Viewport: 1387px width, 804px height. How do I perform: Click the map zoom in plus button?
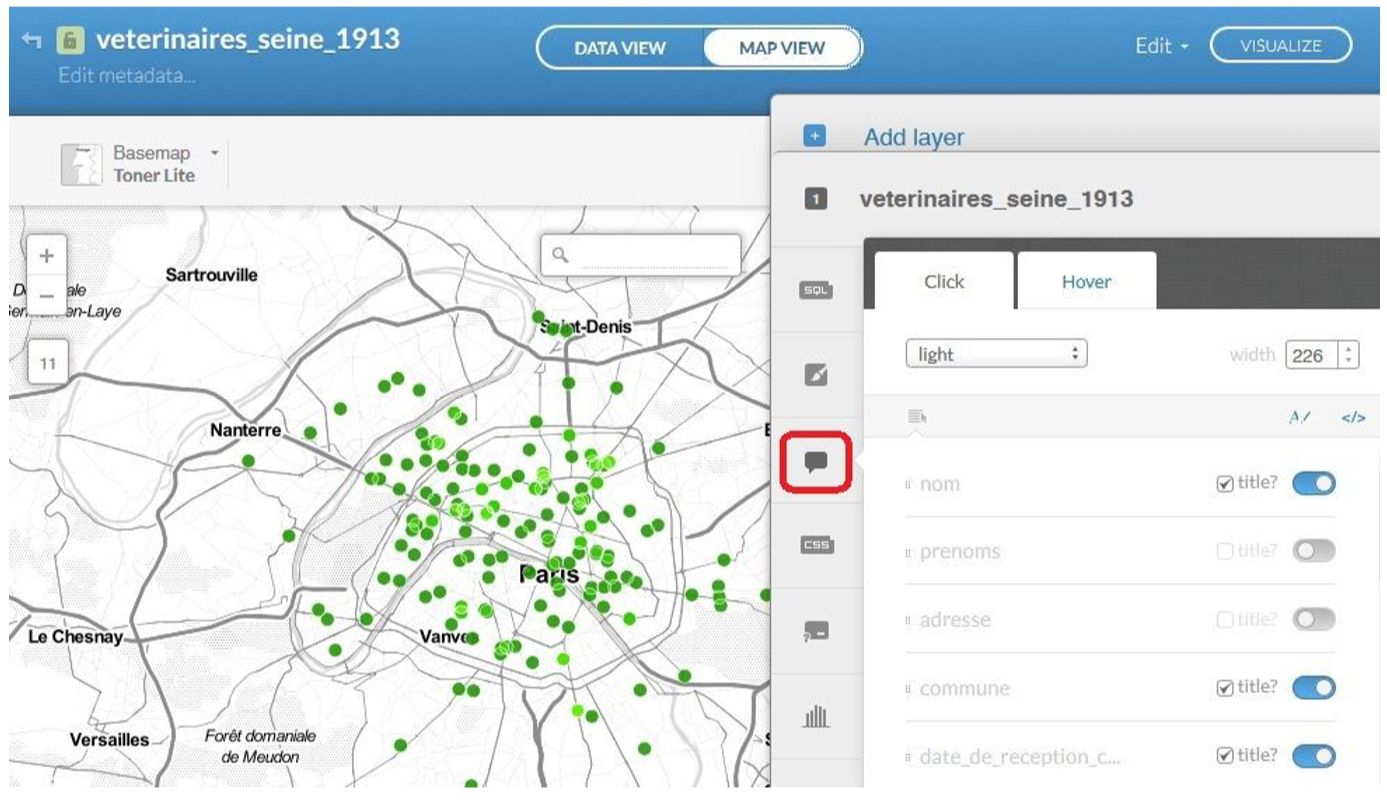47,256
